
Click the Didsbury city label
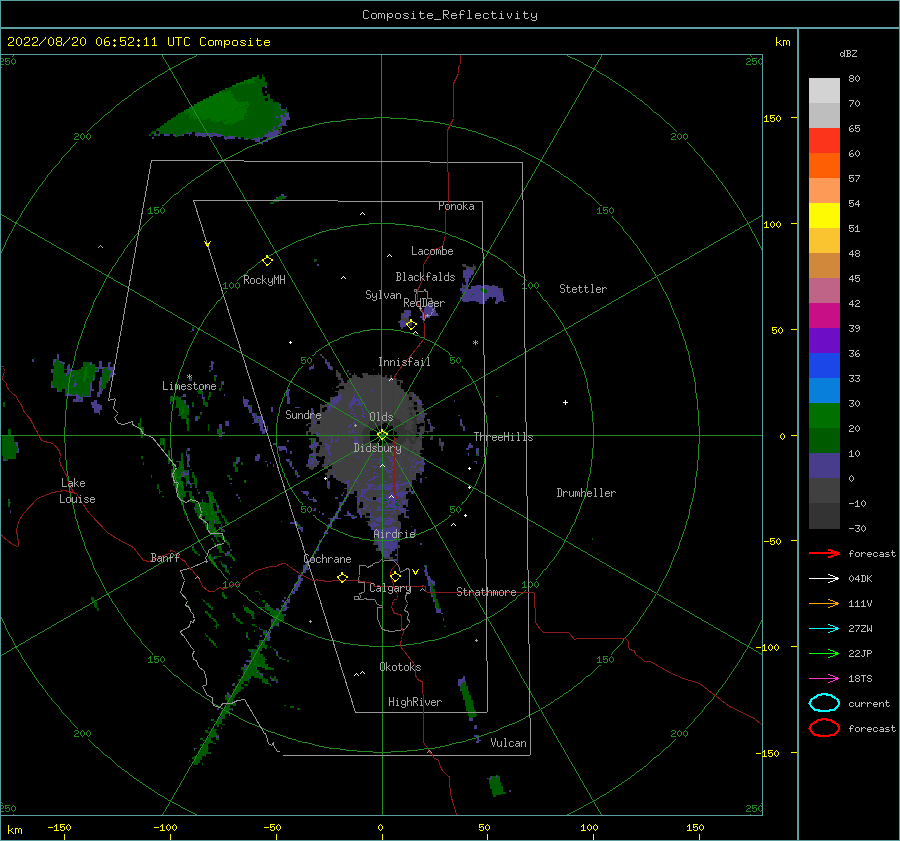[x=378, y=448]
